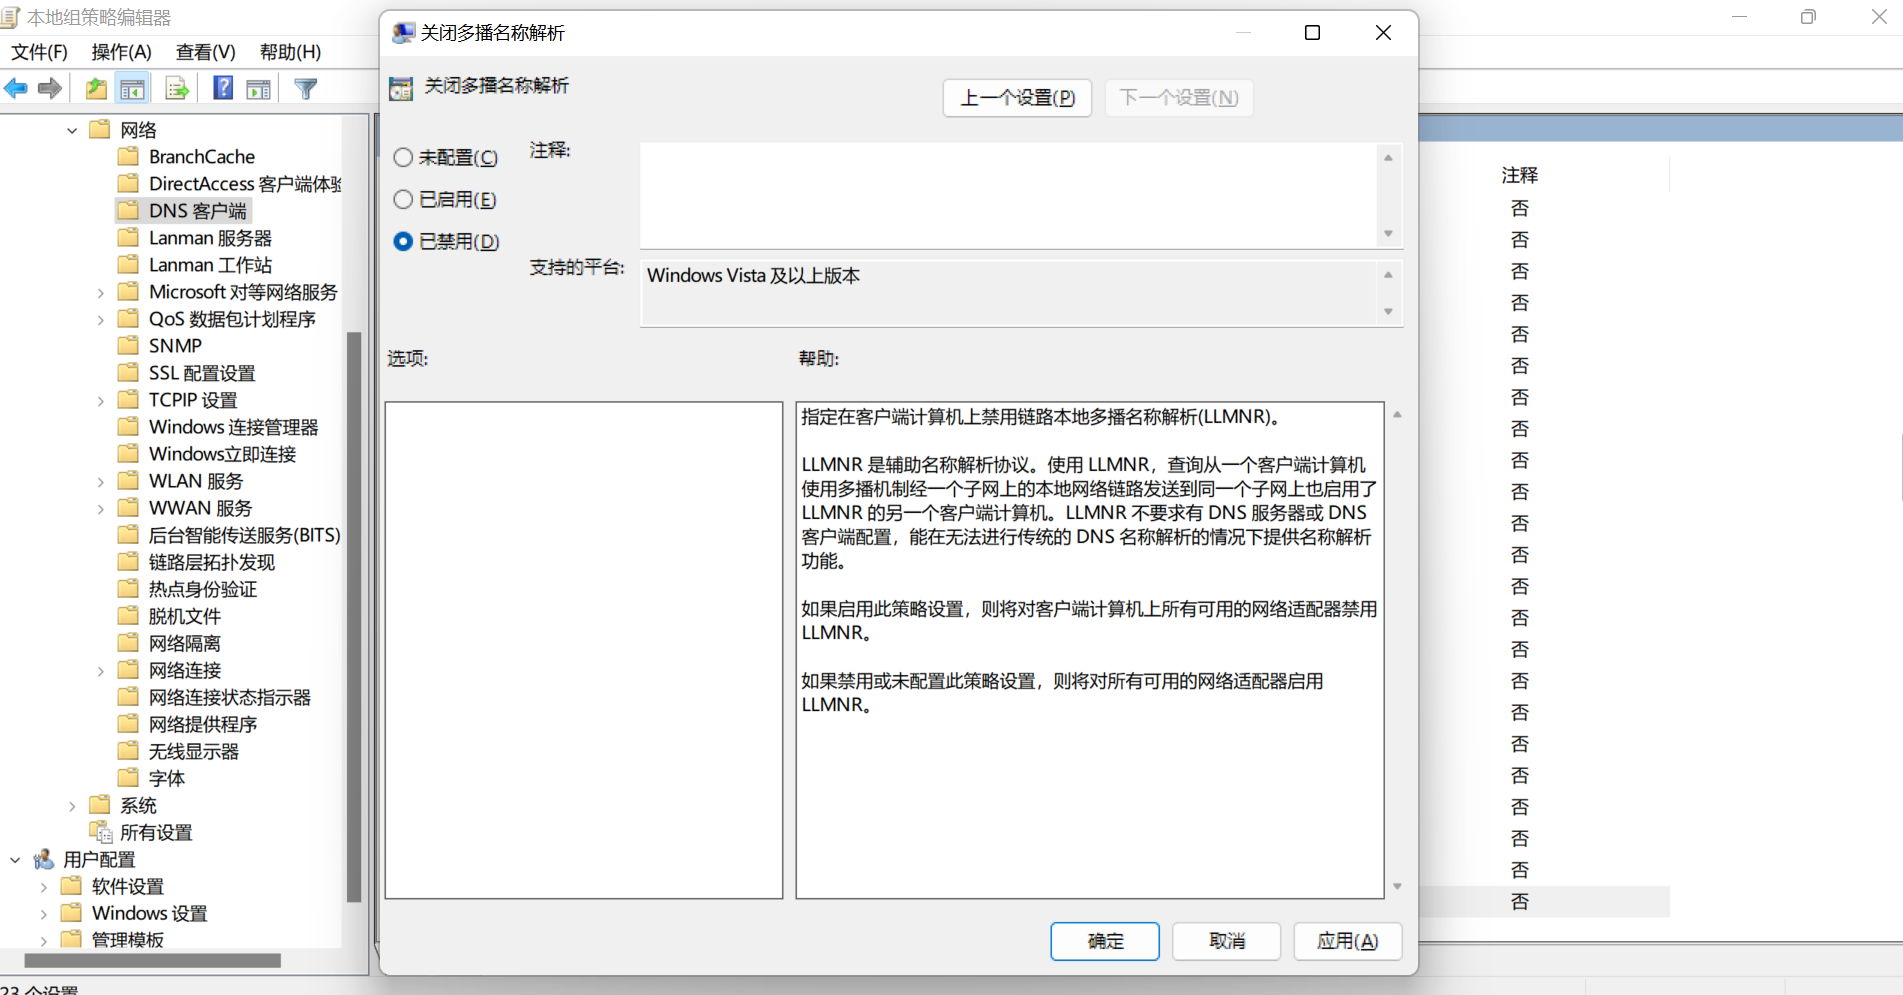Image resolution: width=1903 pixels, height=995 pixels.
Task: Click inside the 注释 comment text box
Action: click(1009, 195)
